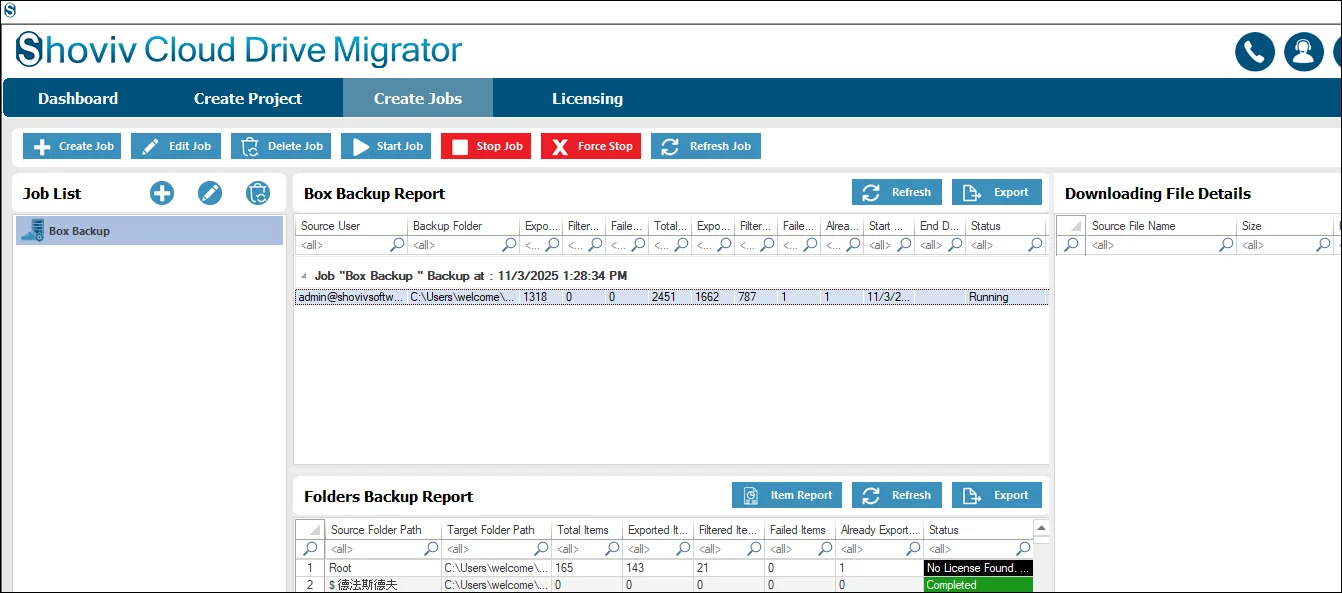This screenshot has width=1342, height=593.
Task: Click the 165 total items cell
Action: tap(587, 568)
